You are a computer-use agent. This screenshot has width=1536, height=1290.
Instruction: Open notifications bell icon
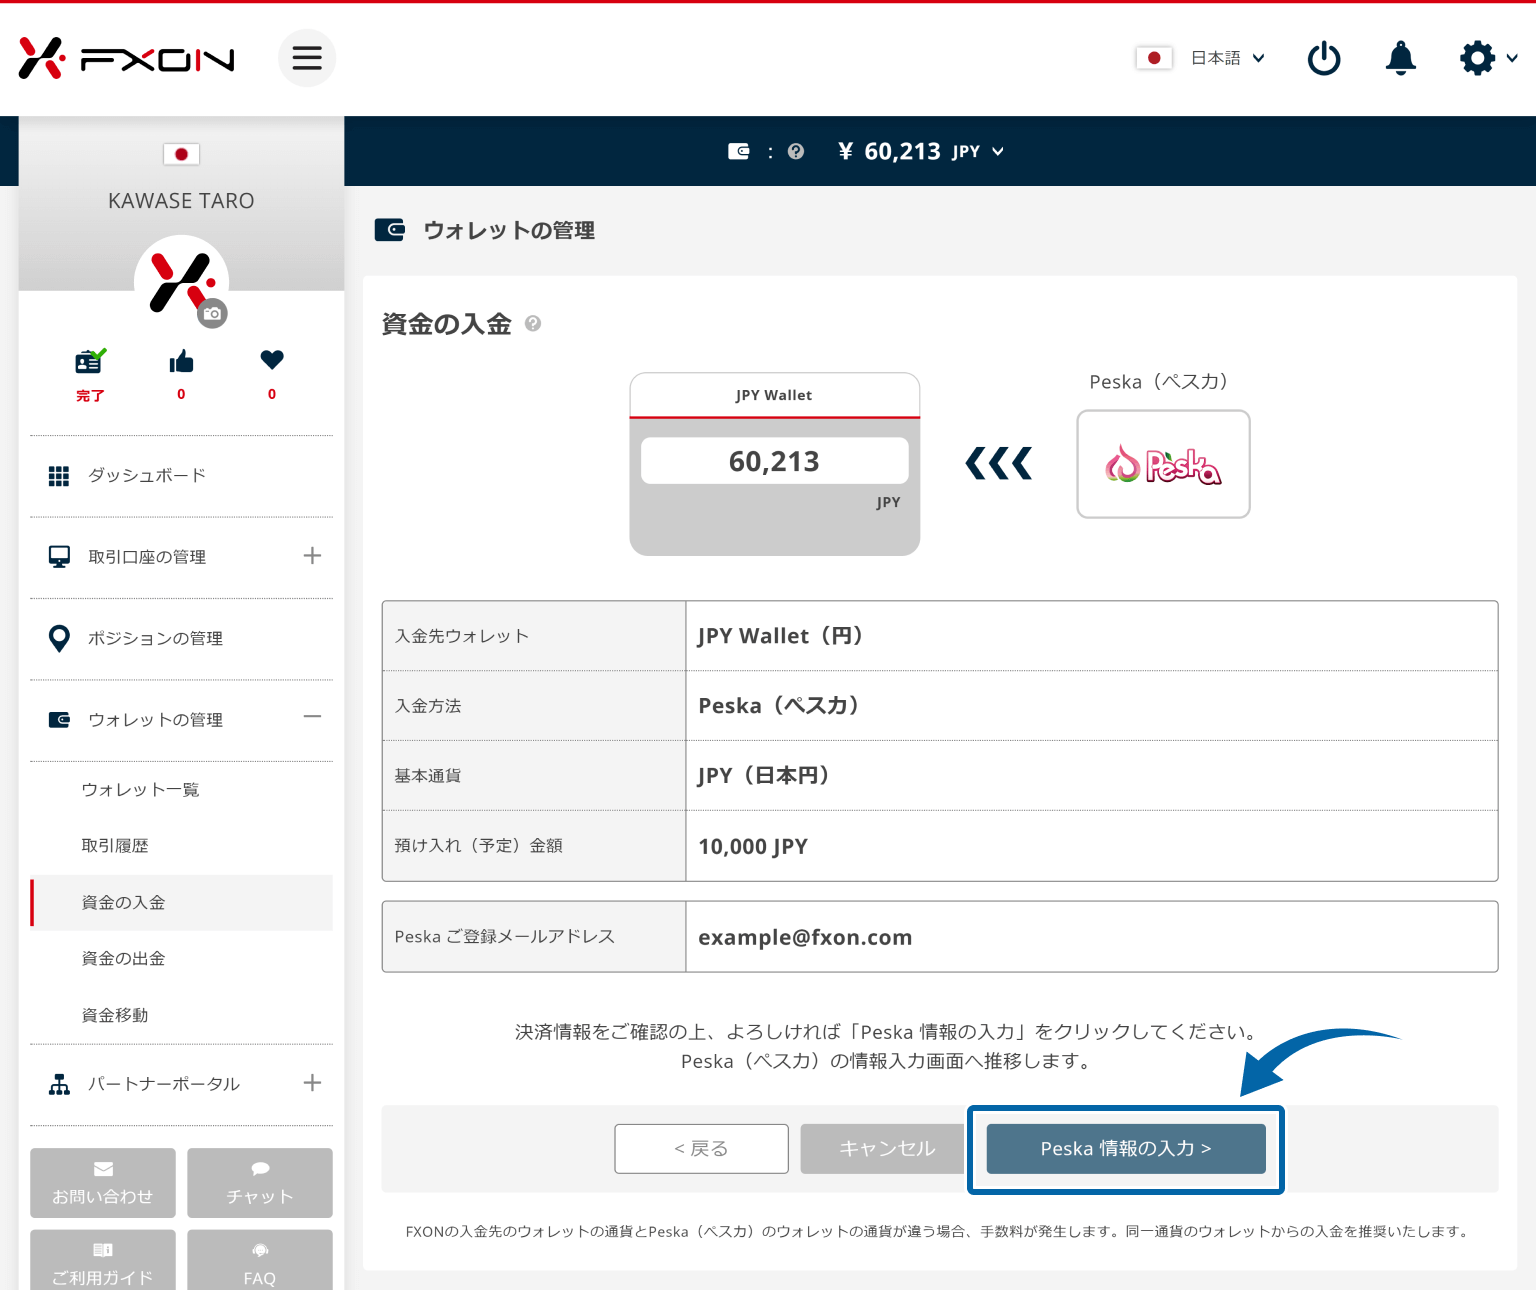(x=1400, y=58)
